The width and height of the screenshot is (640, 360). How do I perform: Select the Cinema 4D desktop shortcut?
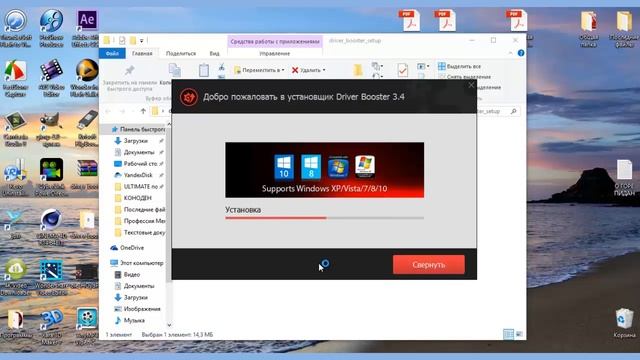(51, 227)
